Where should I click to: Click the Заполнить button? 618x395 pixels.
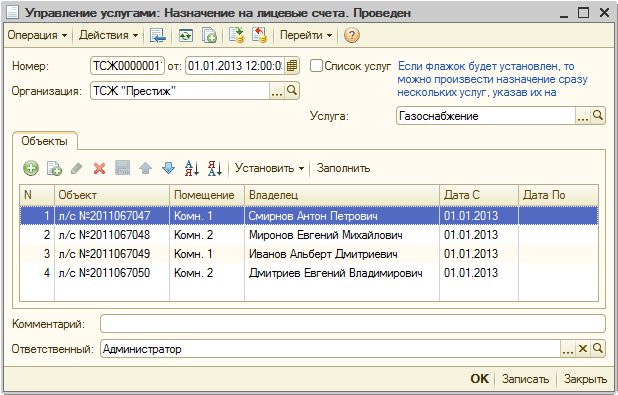pos(343,168)
